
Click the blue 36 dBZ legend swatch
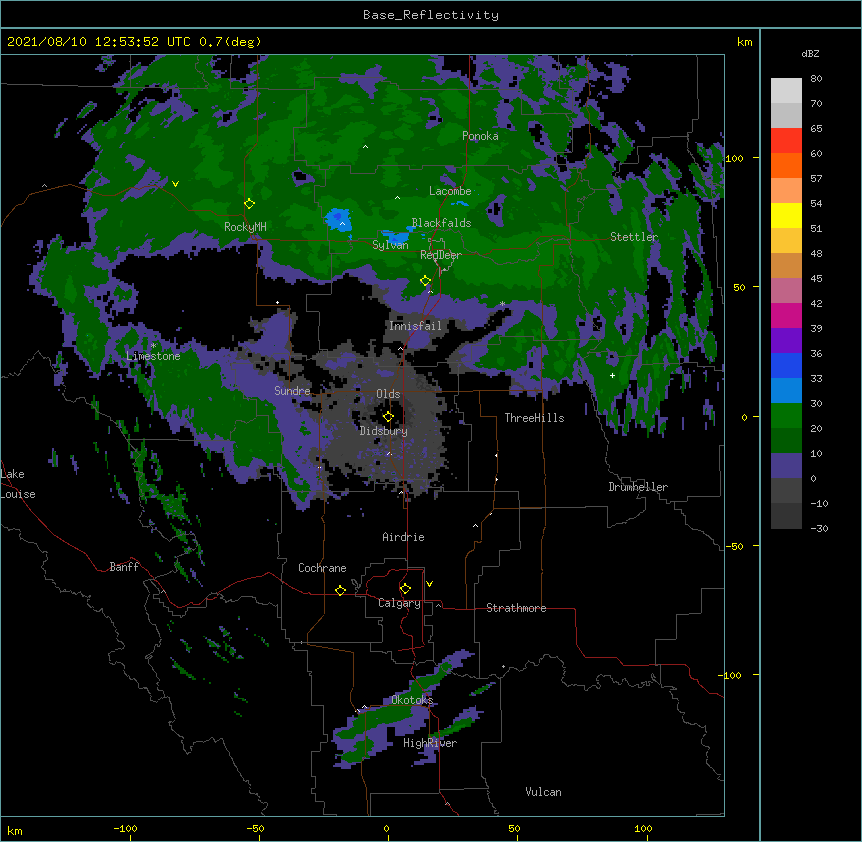[786, 365]
